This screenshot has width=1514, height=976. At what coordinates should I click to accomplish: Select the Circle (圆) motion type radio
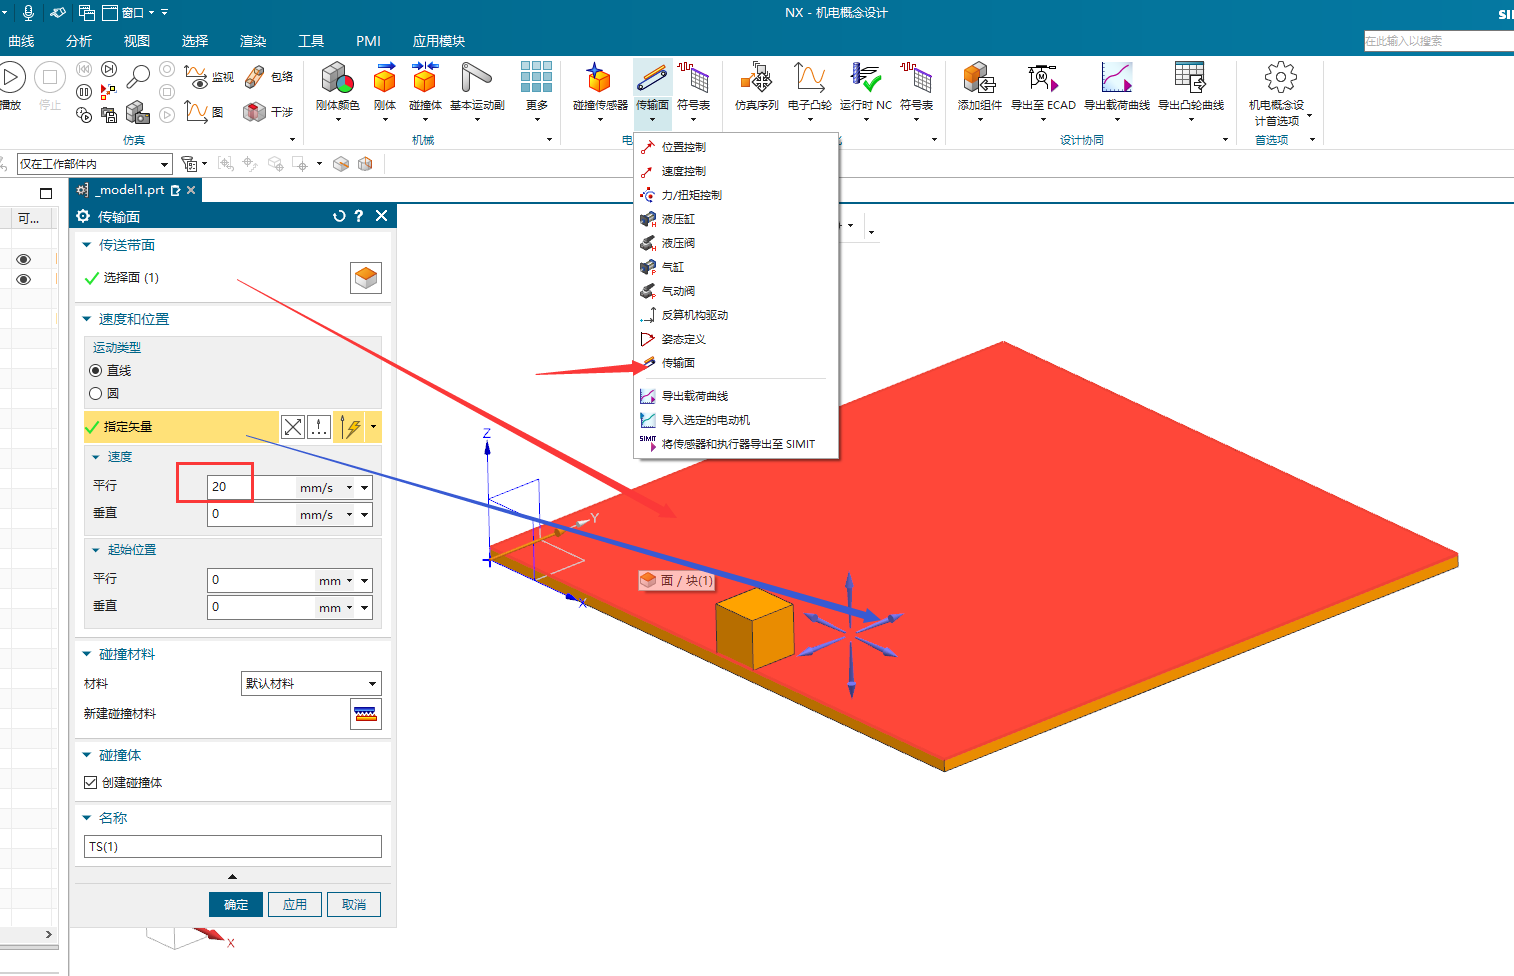click(x=96, y=394)
